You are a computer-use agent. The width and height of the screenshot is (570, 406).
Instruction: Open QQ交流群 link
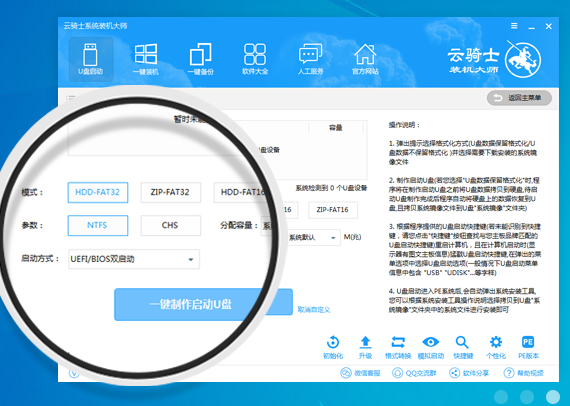414,373
